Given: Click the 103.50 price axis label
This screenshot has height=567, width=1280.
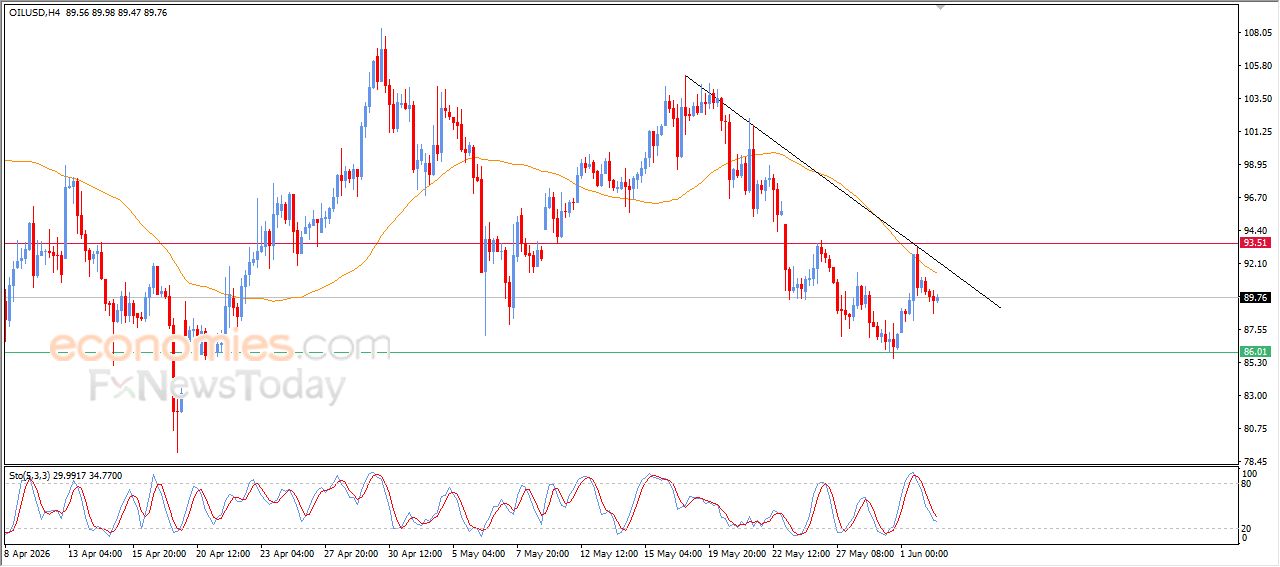Looking at the screenshot, I should tap(1257, 99).
